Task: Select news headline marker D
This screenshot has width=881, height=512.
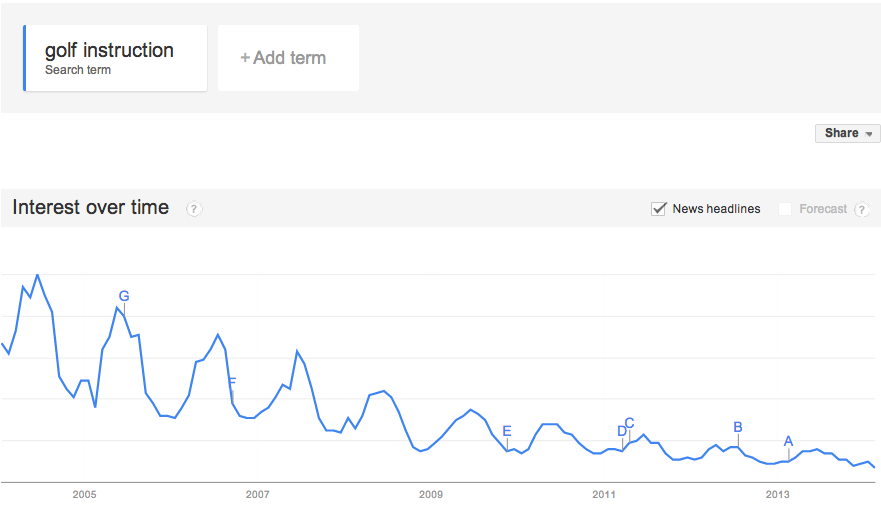Action: [x=621, y=431]
